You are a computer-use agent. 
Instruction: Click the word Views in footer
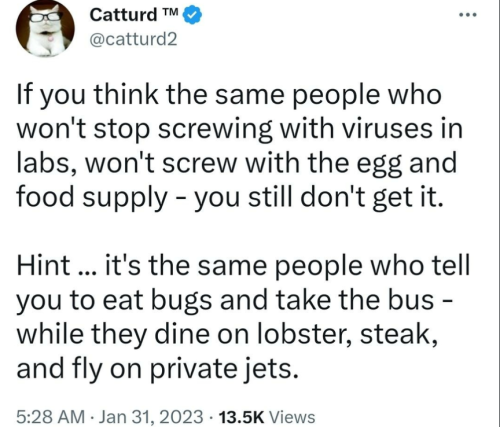[x=292, y=417]
